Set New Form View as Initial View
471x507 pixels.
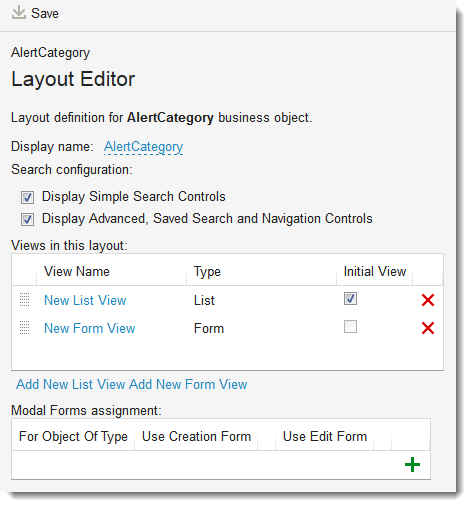350,327
